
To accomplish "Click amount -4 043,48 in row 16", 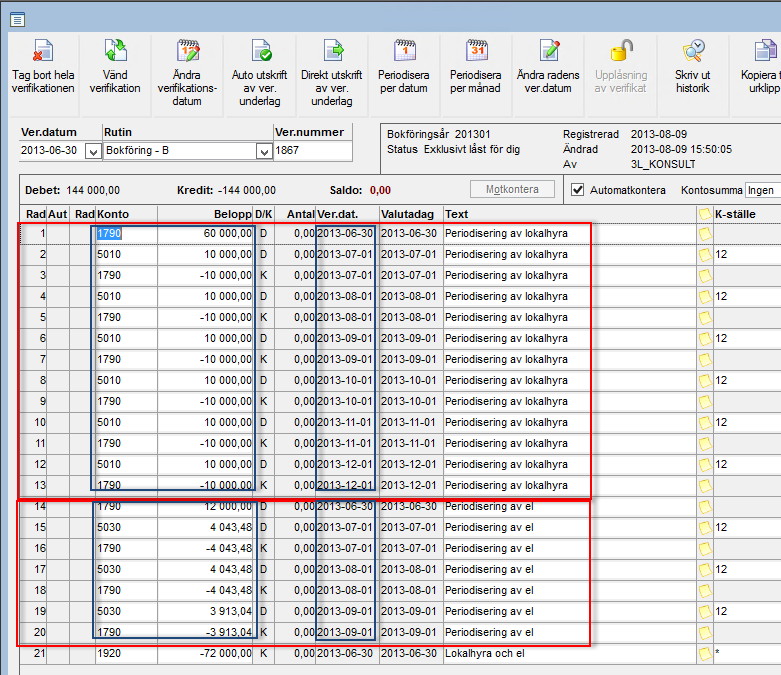I will pos(205,548).
